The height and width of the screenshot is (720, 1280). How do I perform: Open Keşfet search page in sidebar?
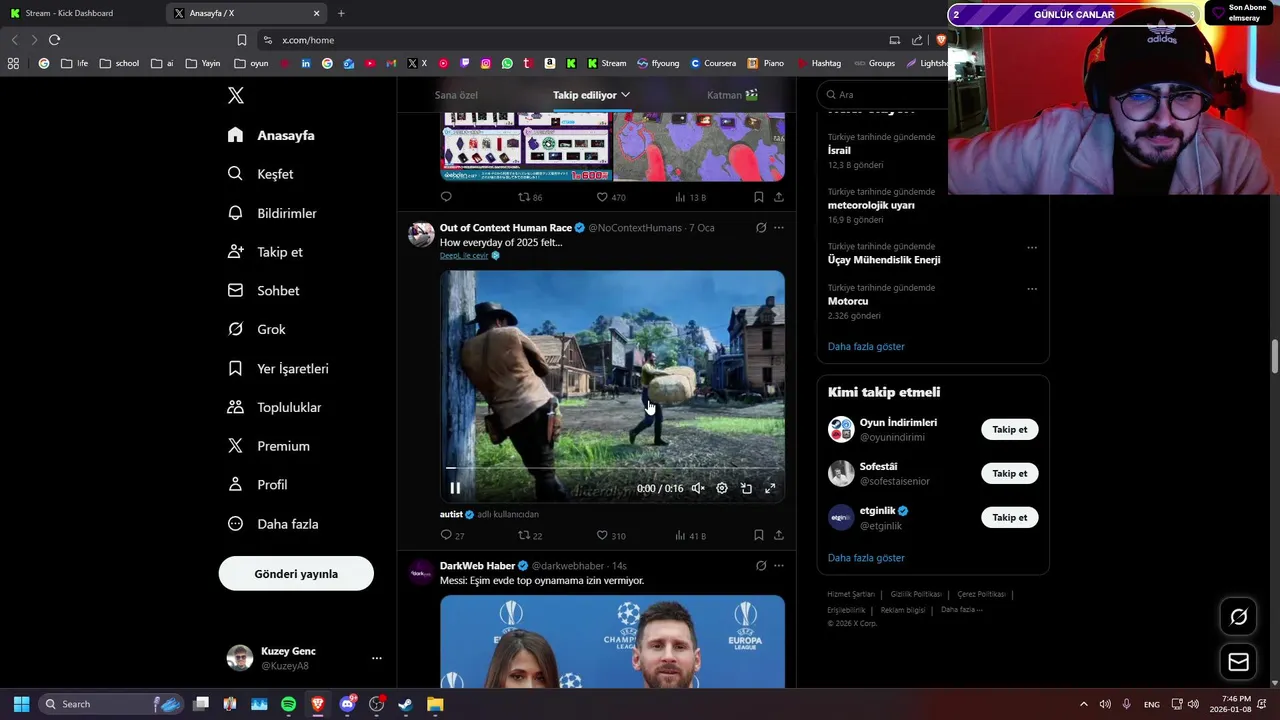click(x=261, y=174)
